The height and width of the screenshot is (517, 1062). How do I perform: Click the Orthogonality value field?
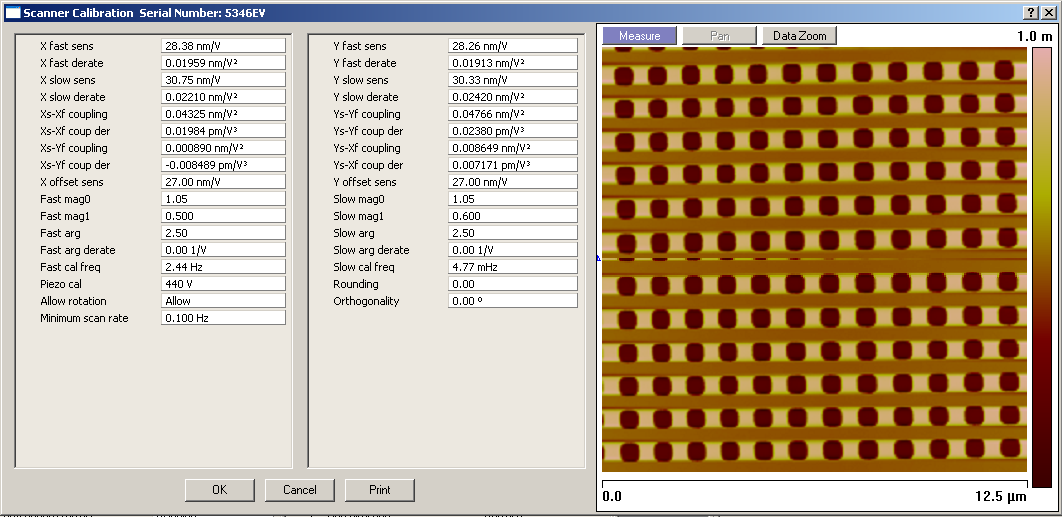coord(512,301)
